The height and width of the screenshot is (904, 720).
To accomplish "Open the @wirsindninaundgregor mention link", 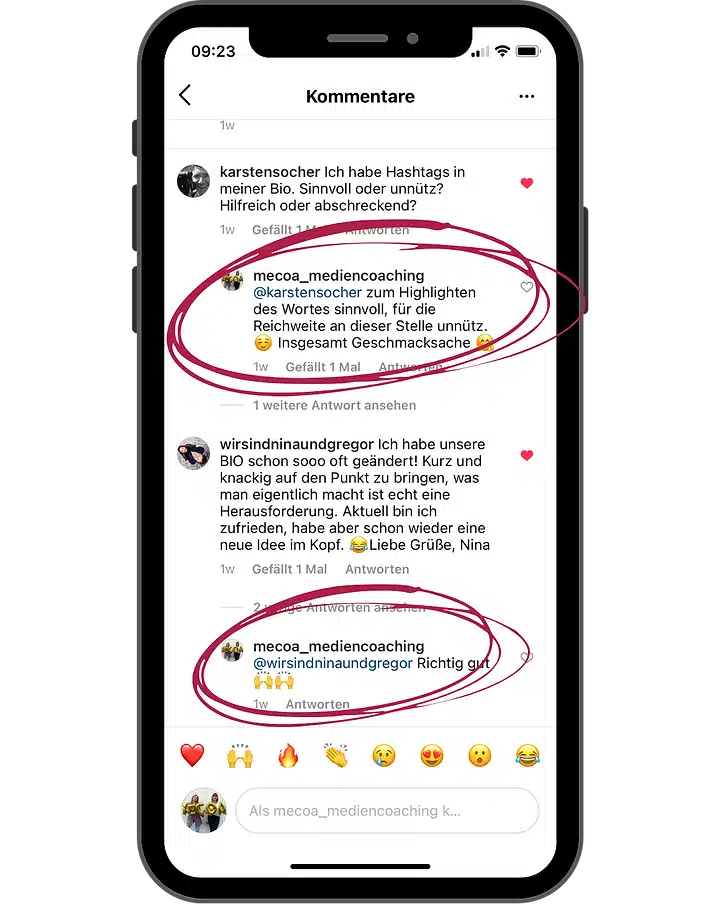I will 333,664.
